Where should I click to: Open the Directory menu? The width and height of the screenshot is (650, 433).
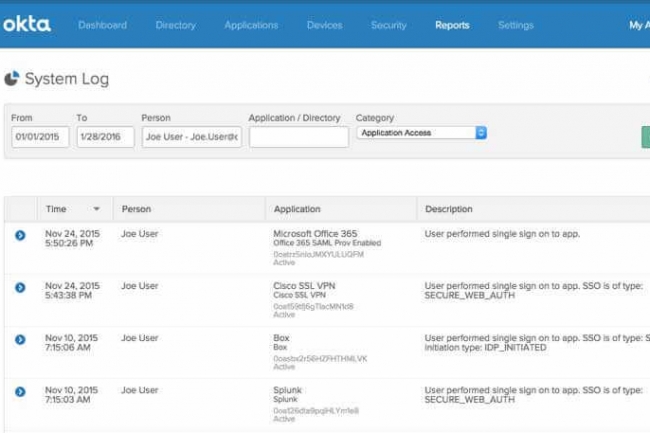pyautogui.click(x=176, y=25)
